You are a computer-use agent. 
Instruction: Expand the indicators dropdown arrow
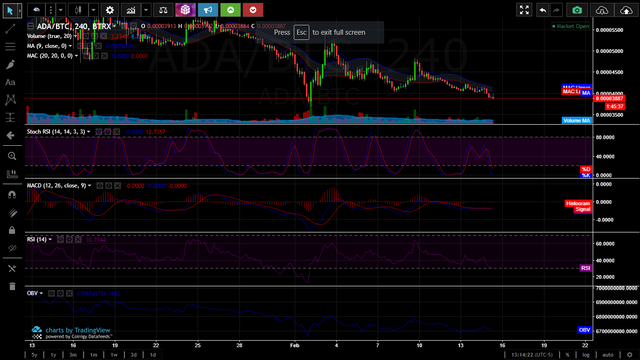coord(146,10)
